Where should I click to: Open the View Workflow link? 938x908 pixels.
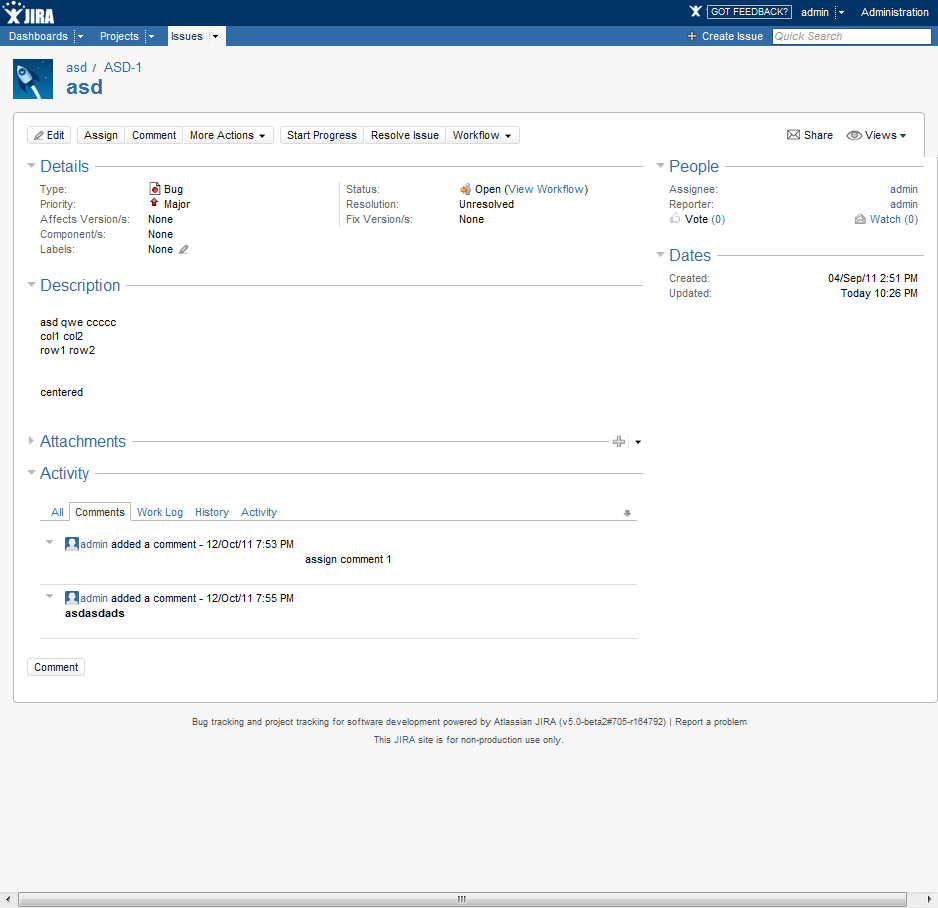point(546,189)
